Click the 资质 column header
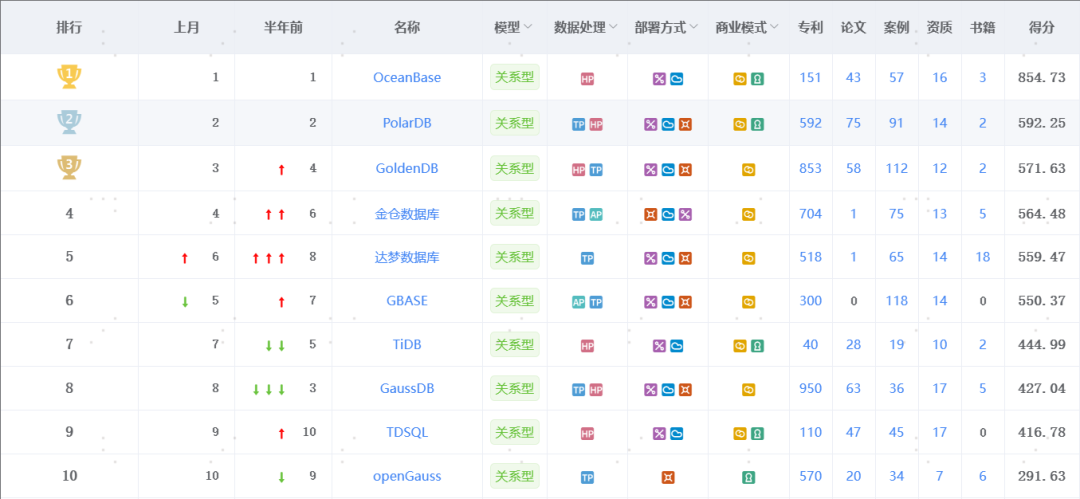The image size is (1080, 499). click(x=939, y=28)
